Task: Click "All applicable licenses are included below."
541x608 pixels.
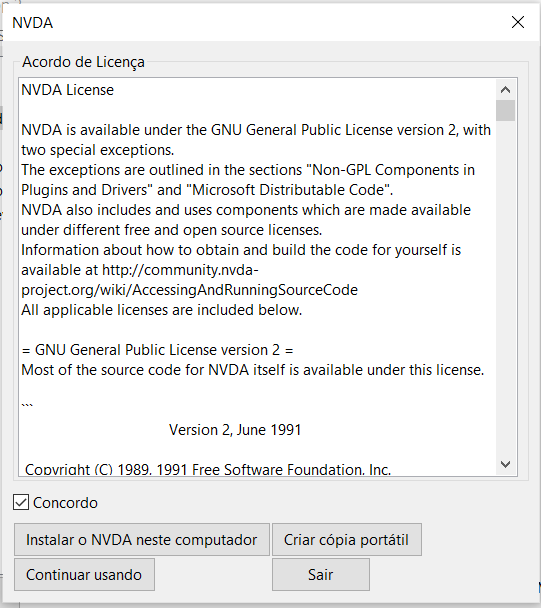Action: [x=162, y=310]
